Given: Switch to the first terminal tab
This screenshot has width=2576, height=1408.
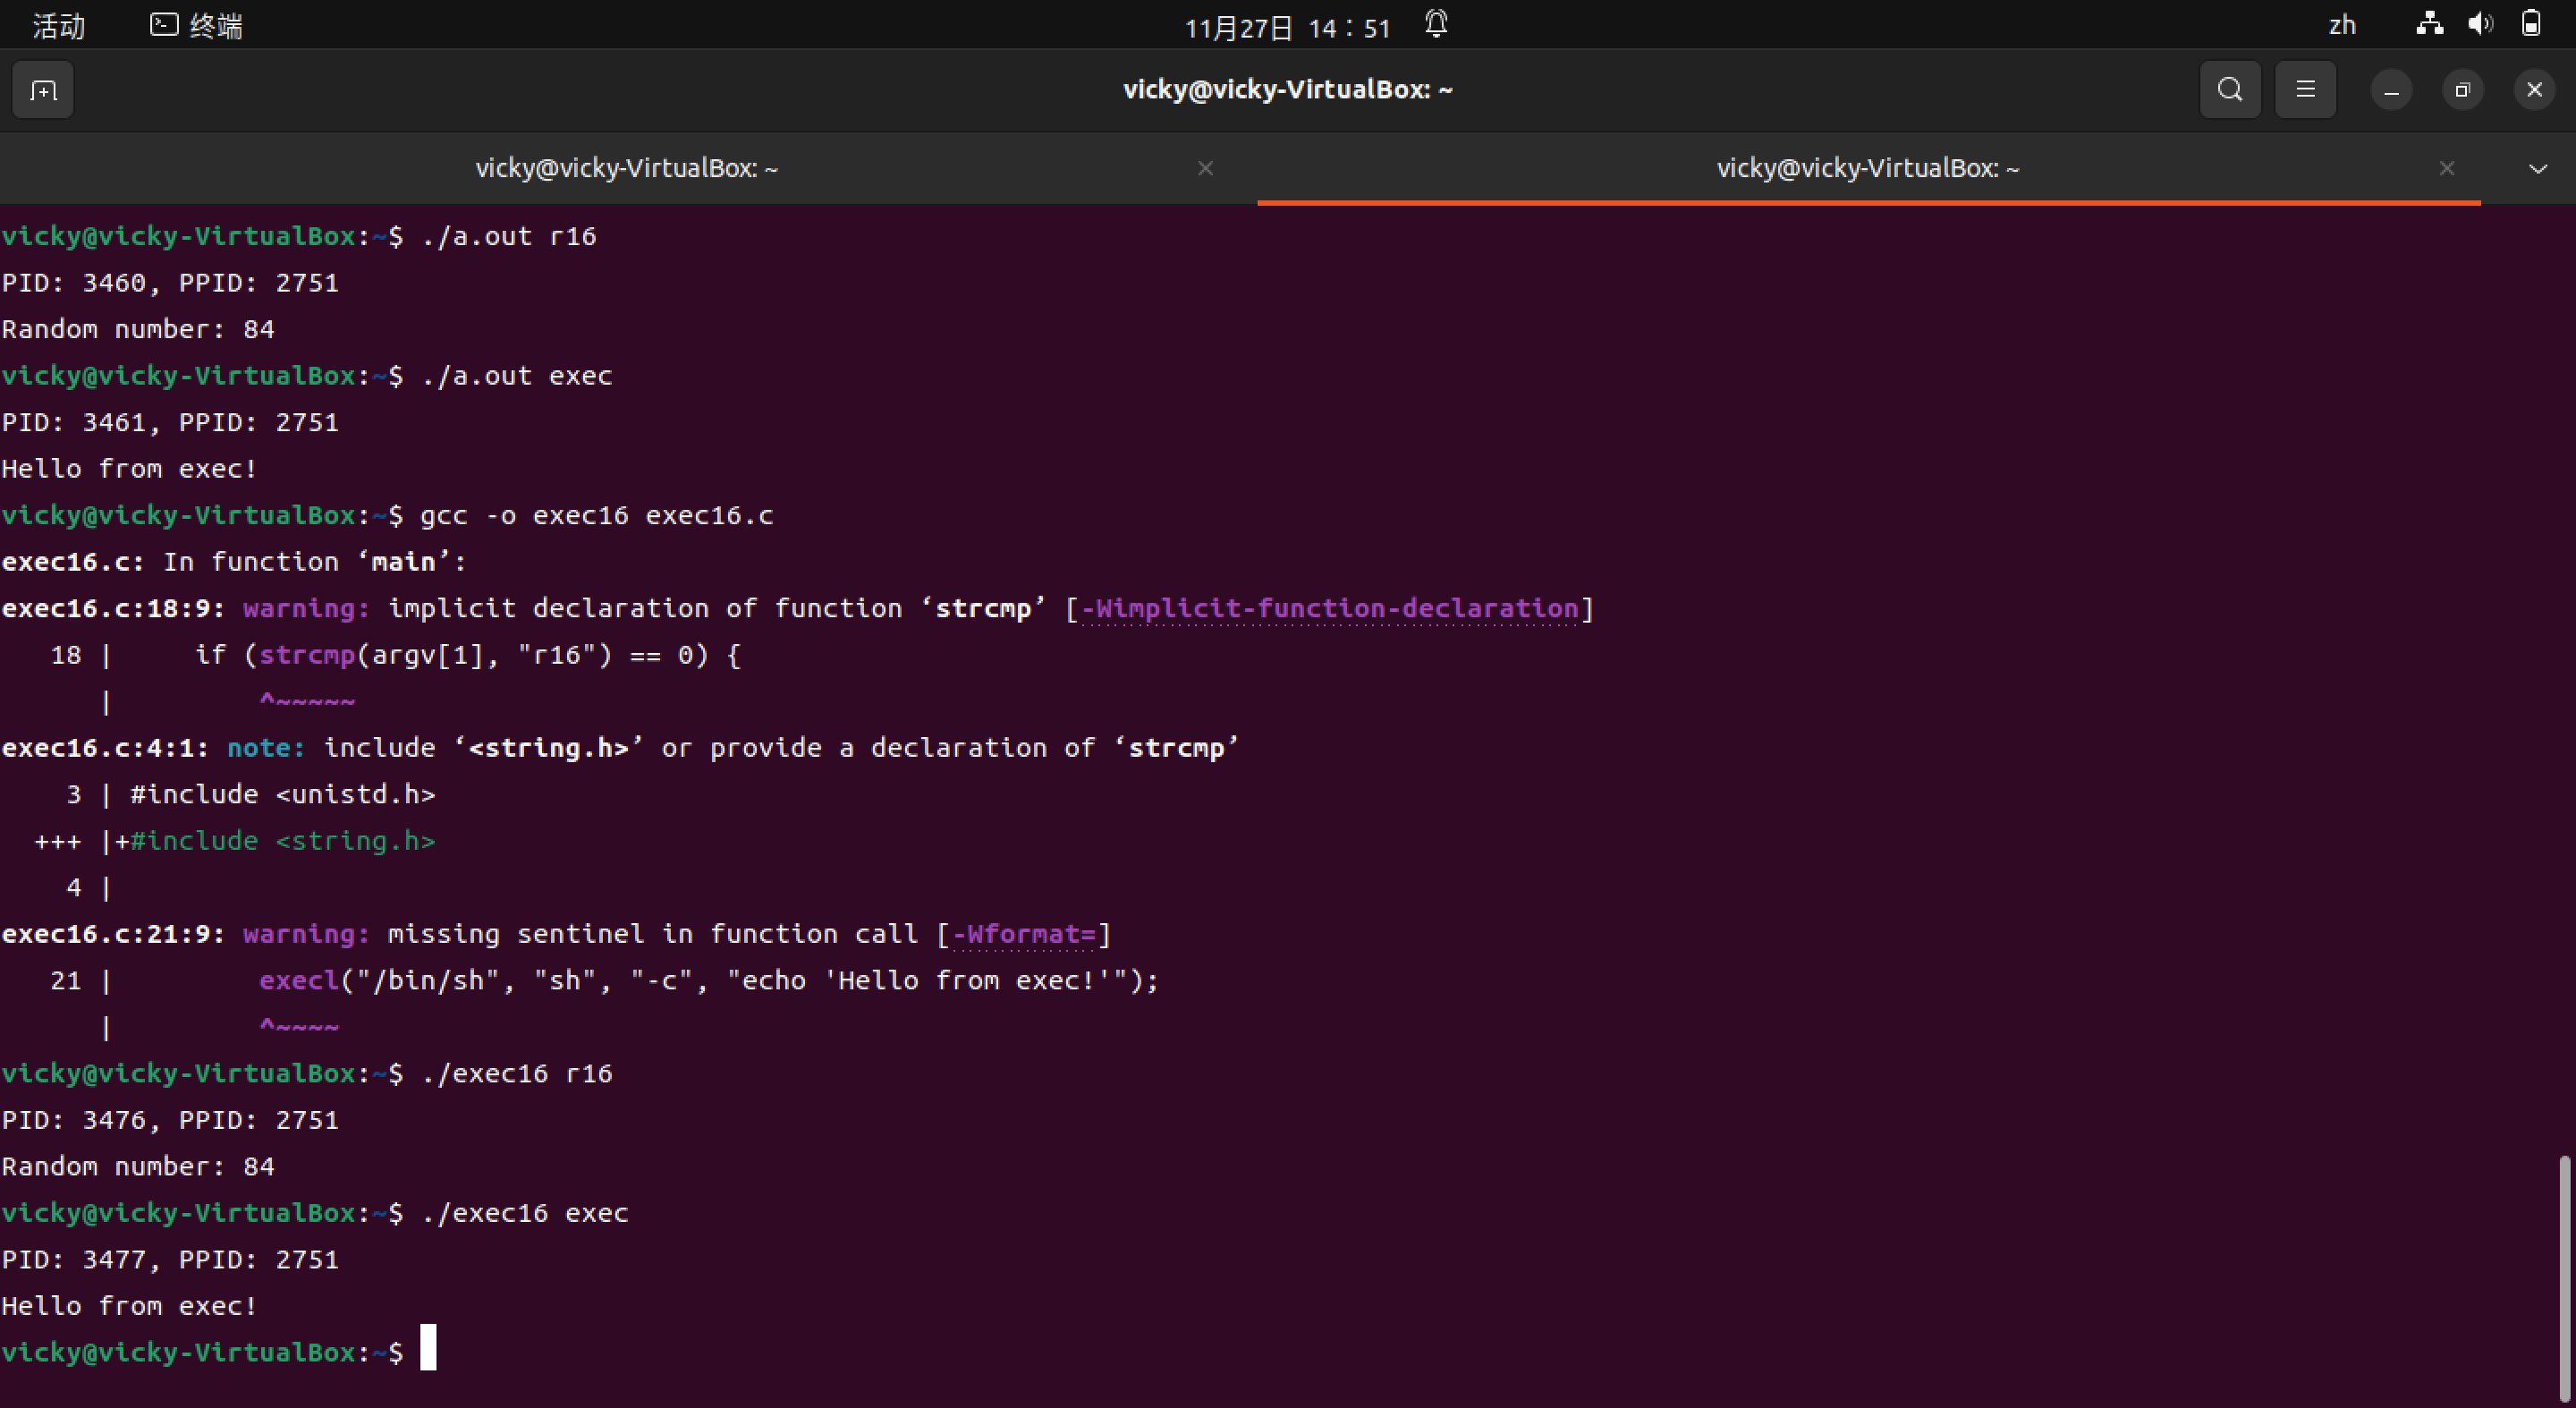Looking at the screenshot, I should (626, 168).
